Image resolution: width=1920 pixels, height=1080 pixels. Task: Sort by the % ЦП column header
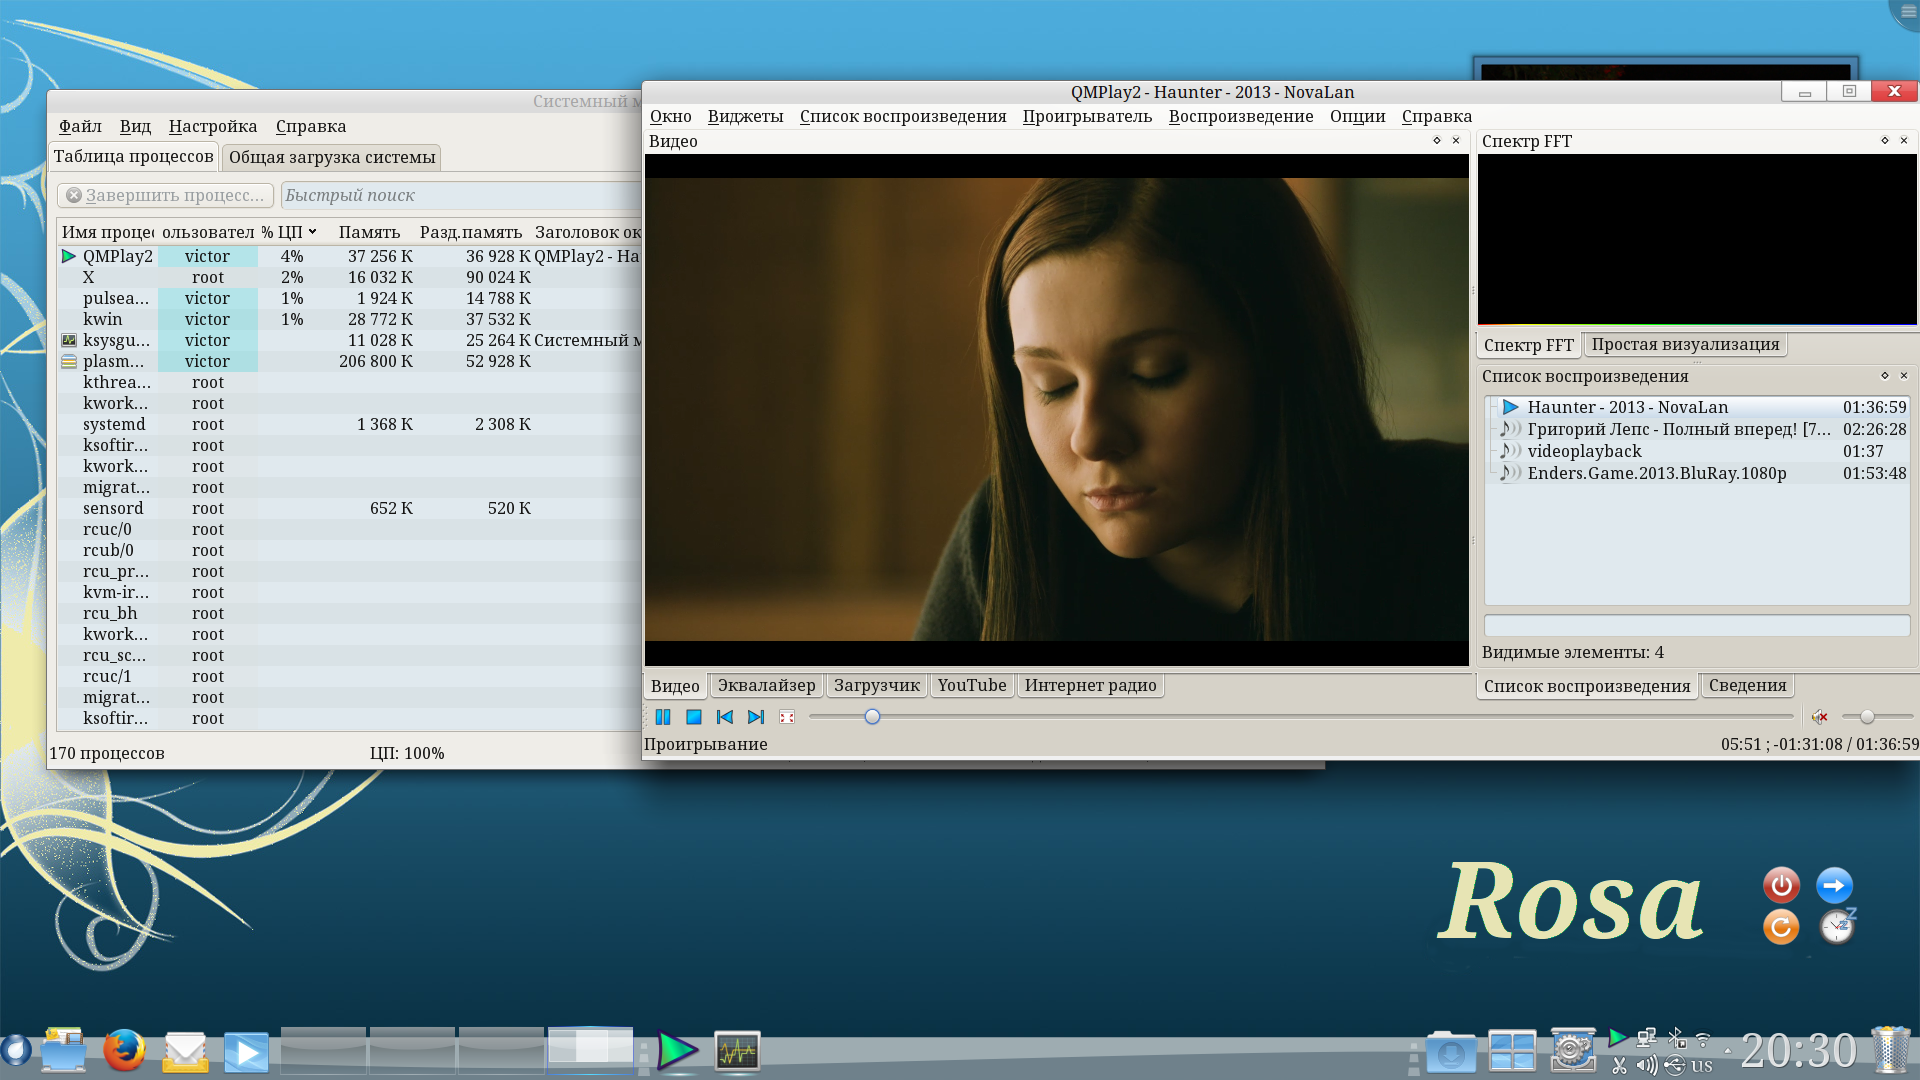click(x=289, y=232)
